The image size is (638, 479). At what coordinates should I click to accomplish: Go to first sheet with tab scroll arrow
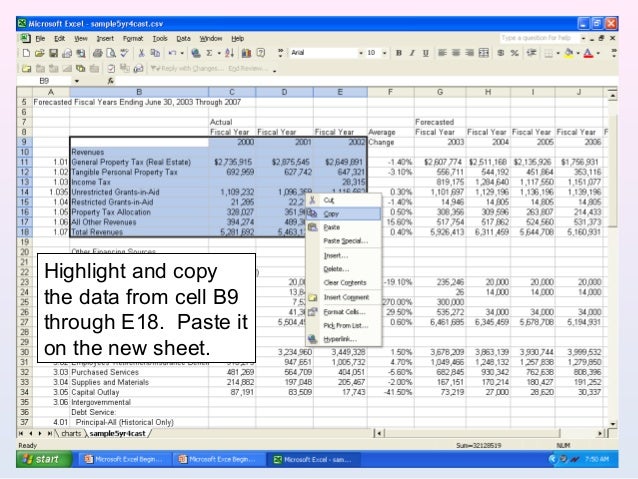point(21,434)
